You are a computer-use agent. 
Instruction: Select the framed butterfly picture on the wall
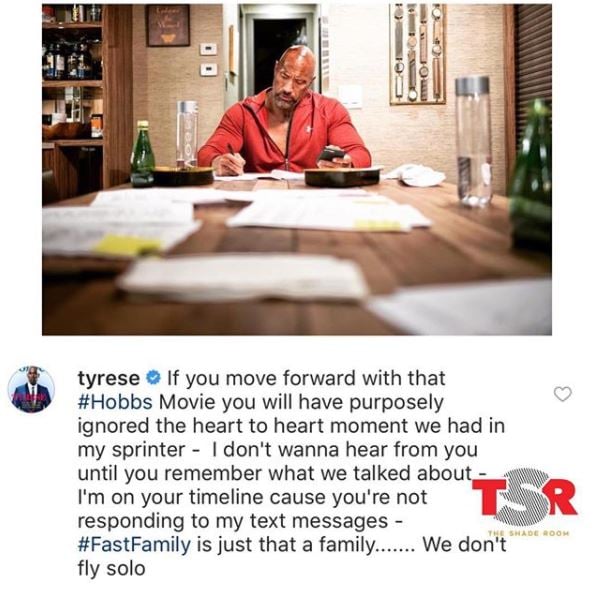pyautogui.click(x=168, y=25)
